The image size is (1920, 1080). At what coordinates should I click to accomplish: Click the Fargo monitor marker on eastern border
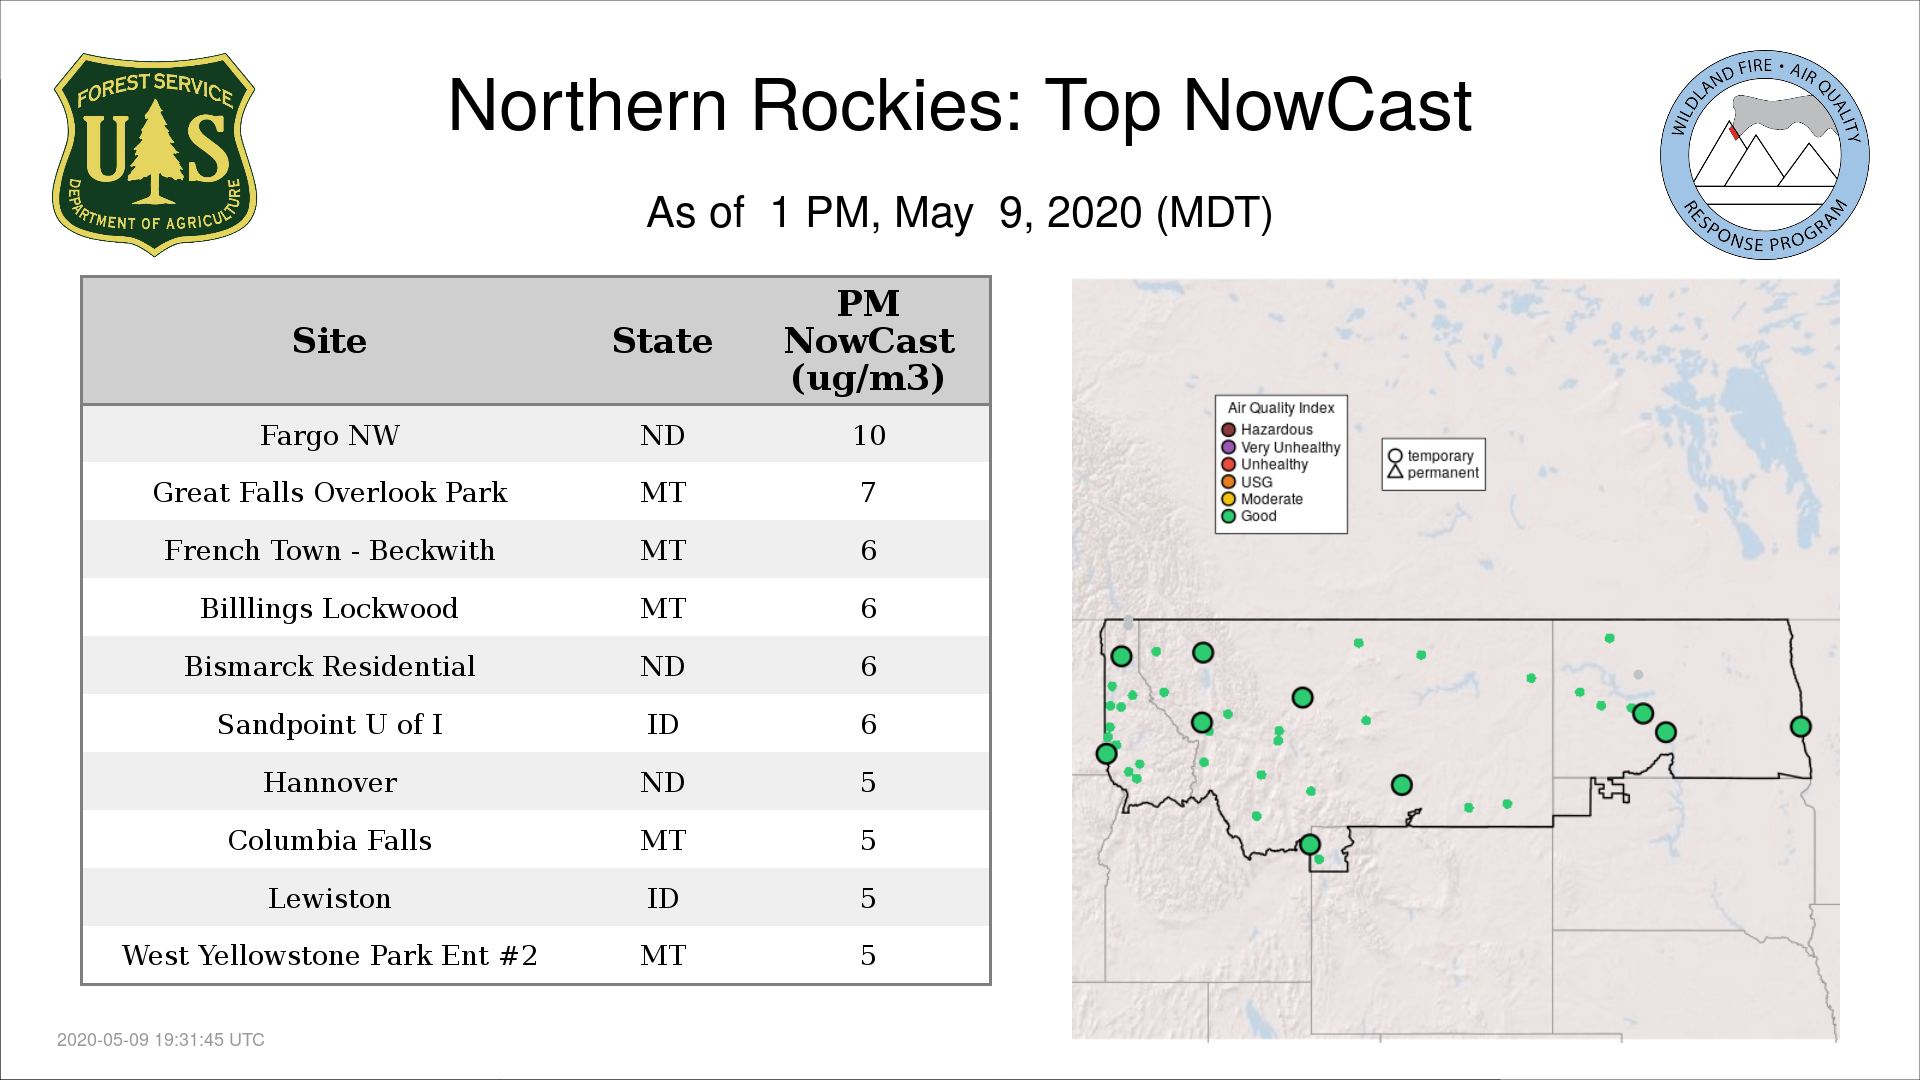[x=1800, y=727]
